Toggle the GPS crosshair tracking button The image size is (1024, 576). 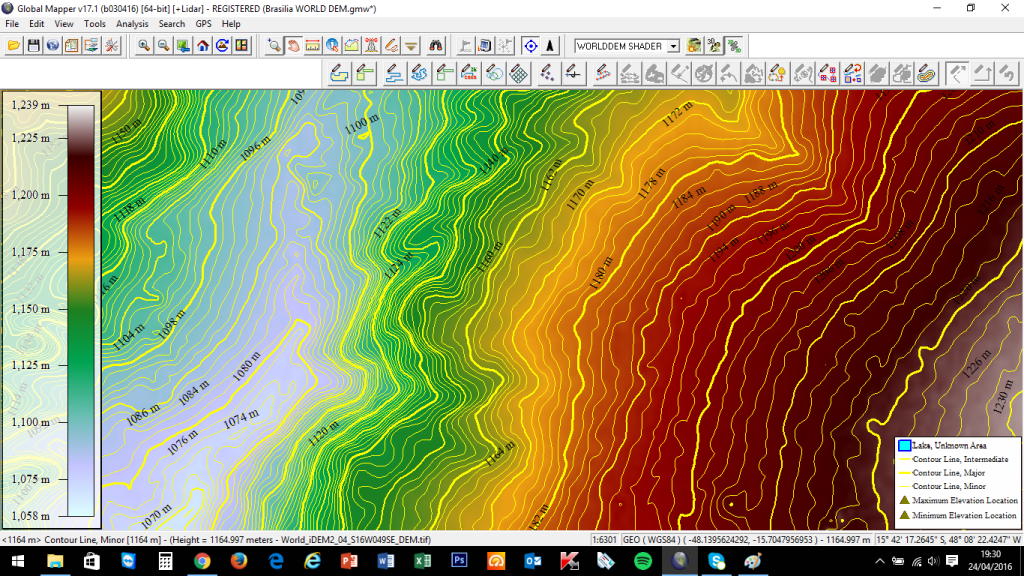[x=530, y=46]
